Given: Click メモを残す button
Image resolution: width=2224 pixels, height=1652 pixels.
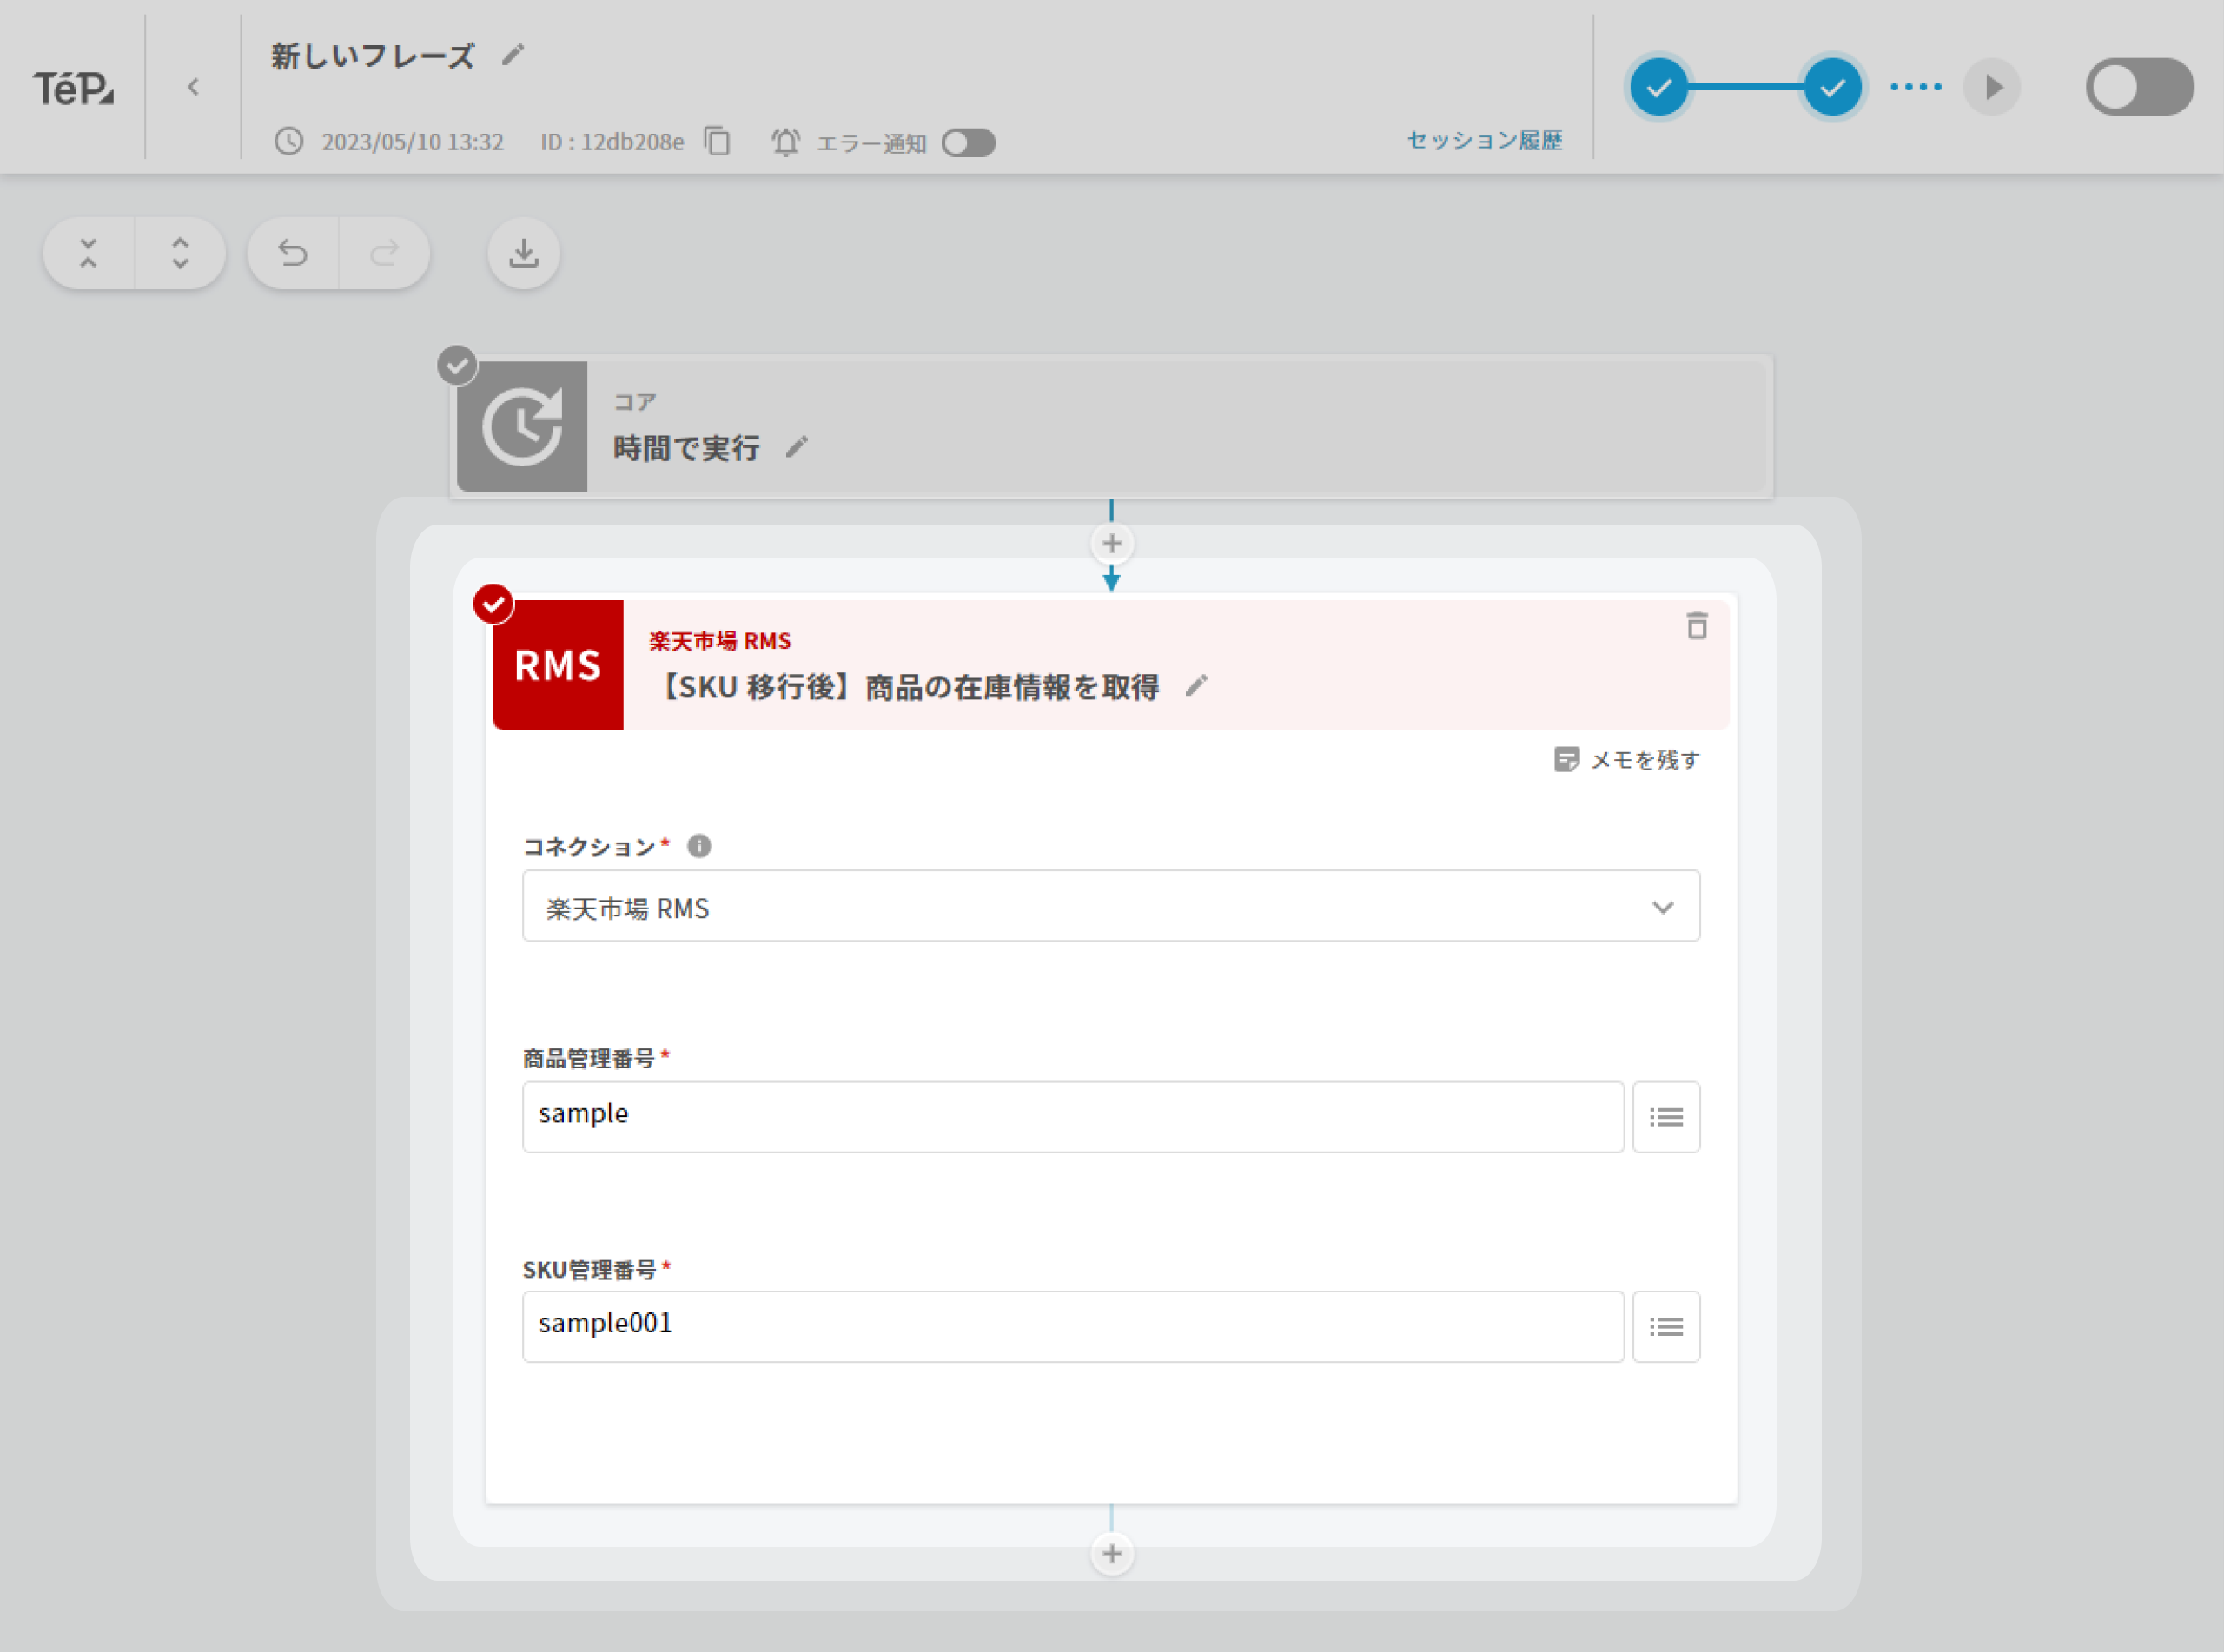Looking at the screenshot, I should click(x=1626, y=760).
